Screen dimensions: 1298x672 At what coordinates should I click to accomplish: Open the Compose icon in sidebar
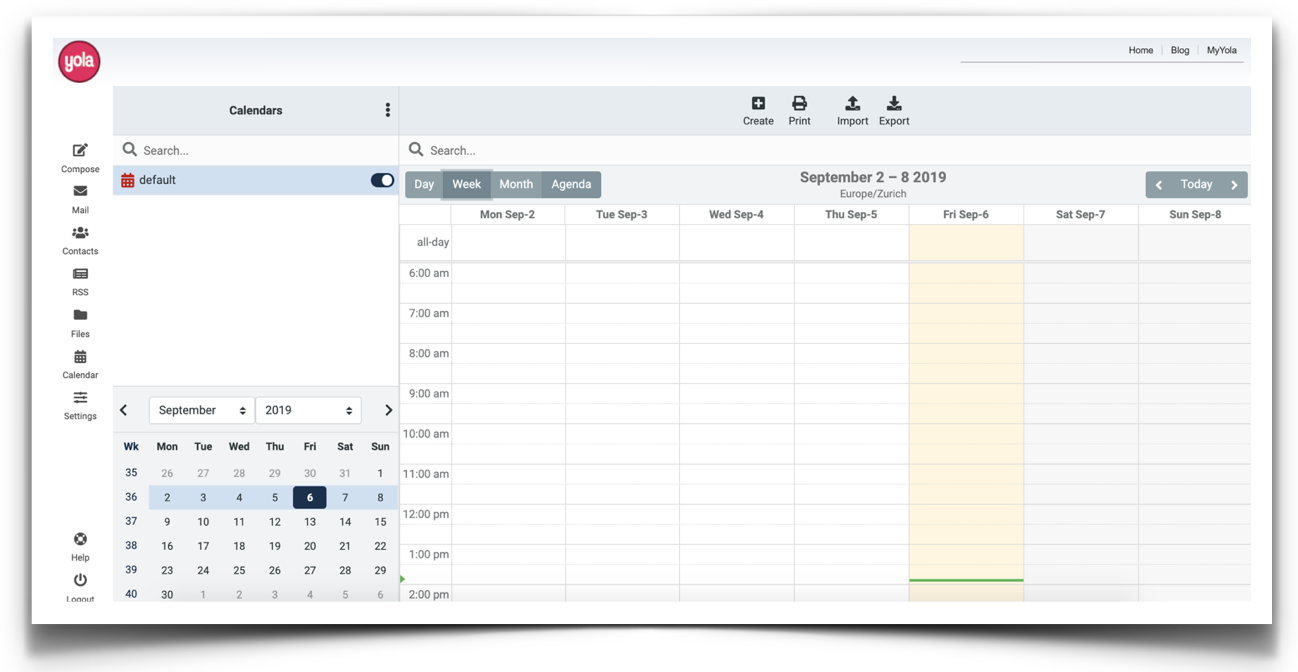pyautogui.click(x=80, y=151)
